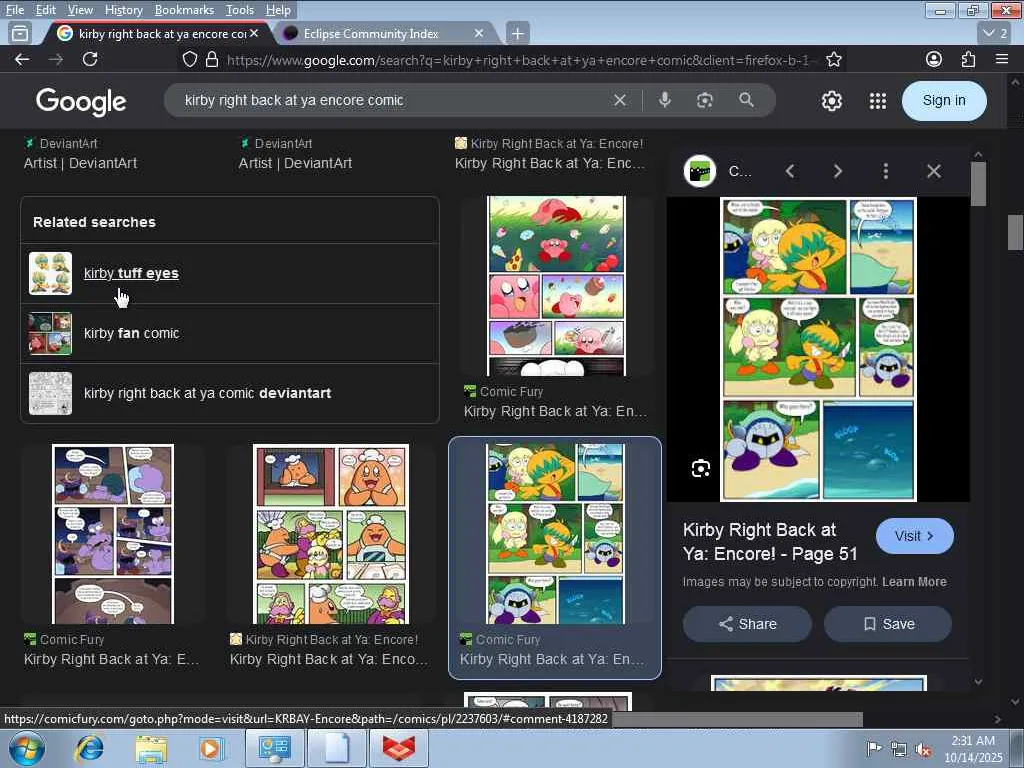Show next image in preview panel
Screen dimensions: 1024x768
(x=837, y=171)
